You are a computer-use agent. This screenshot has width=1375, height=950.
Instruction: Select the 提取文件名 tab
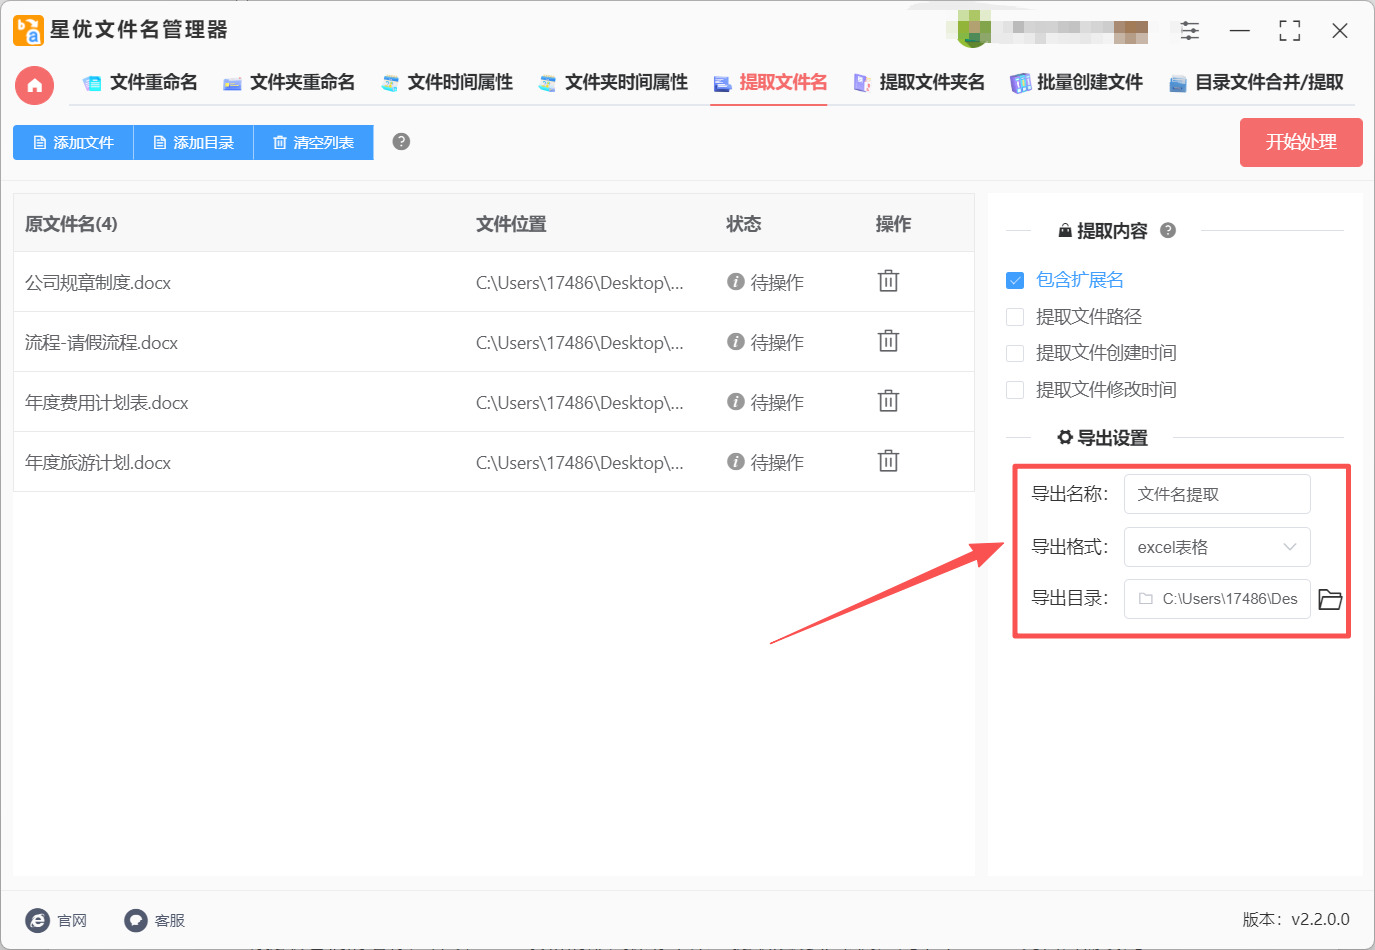(770, 83)
